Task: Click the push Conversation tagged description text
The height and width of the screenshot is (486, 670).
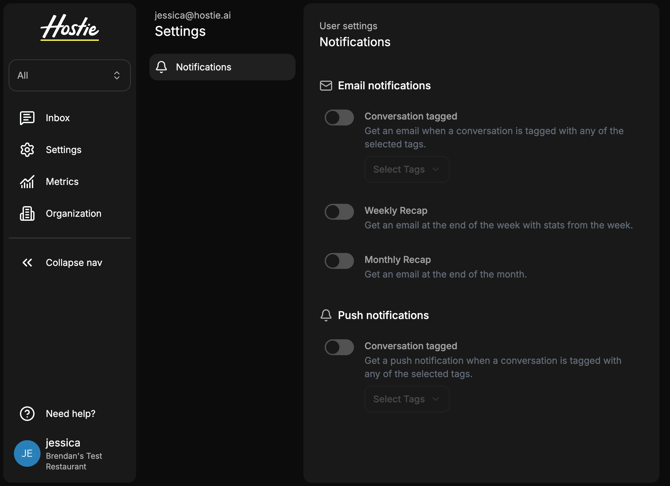Action: click(493, 367)
